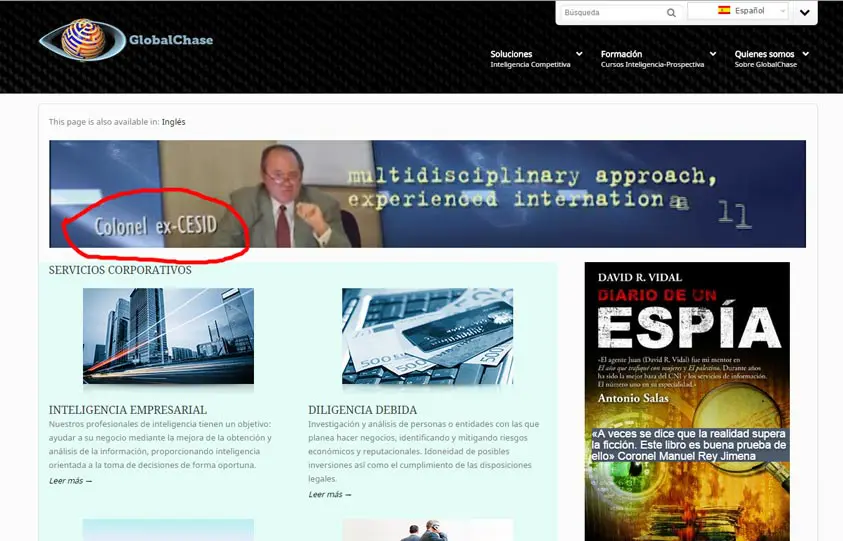The width and height of the screenshot is (843, 541).
Task: Open the Español language dropdown
Action: click(738, 11)
